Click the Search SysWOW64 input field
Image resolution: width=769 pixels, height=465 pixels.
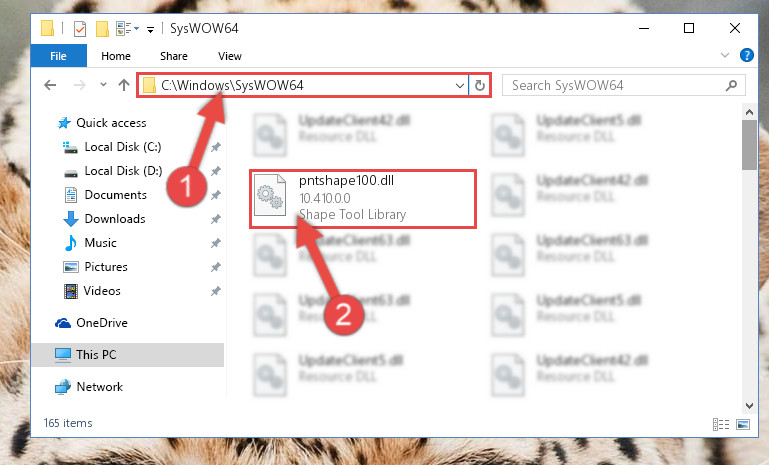click(x=616, y=85)
